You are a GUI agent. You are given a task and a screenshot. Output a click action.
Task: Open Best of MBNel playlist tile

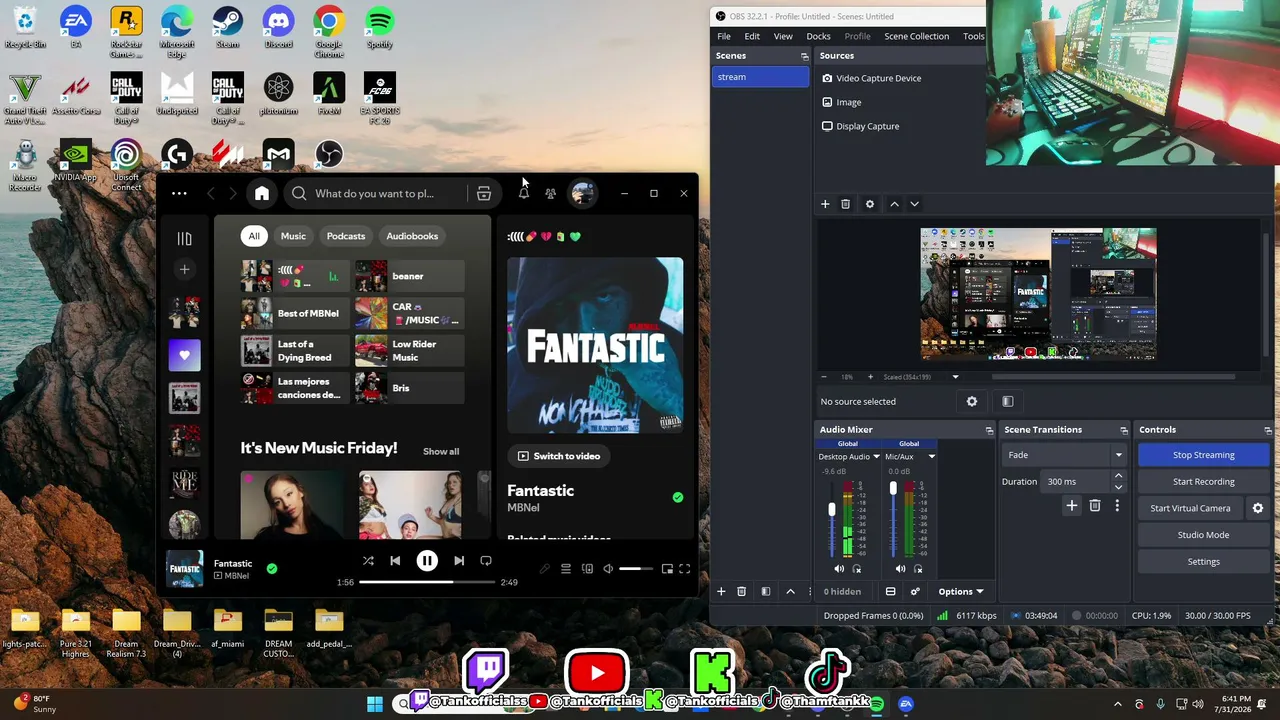296,313
